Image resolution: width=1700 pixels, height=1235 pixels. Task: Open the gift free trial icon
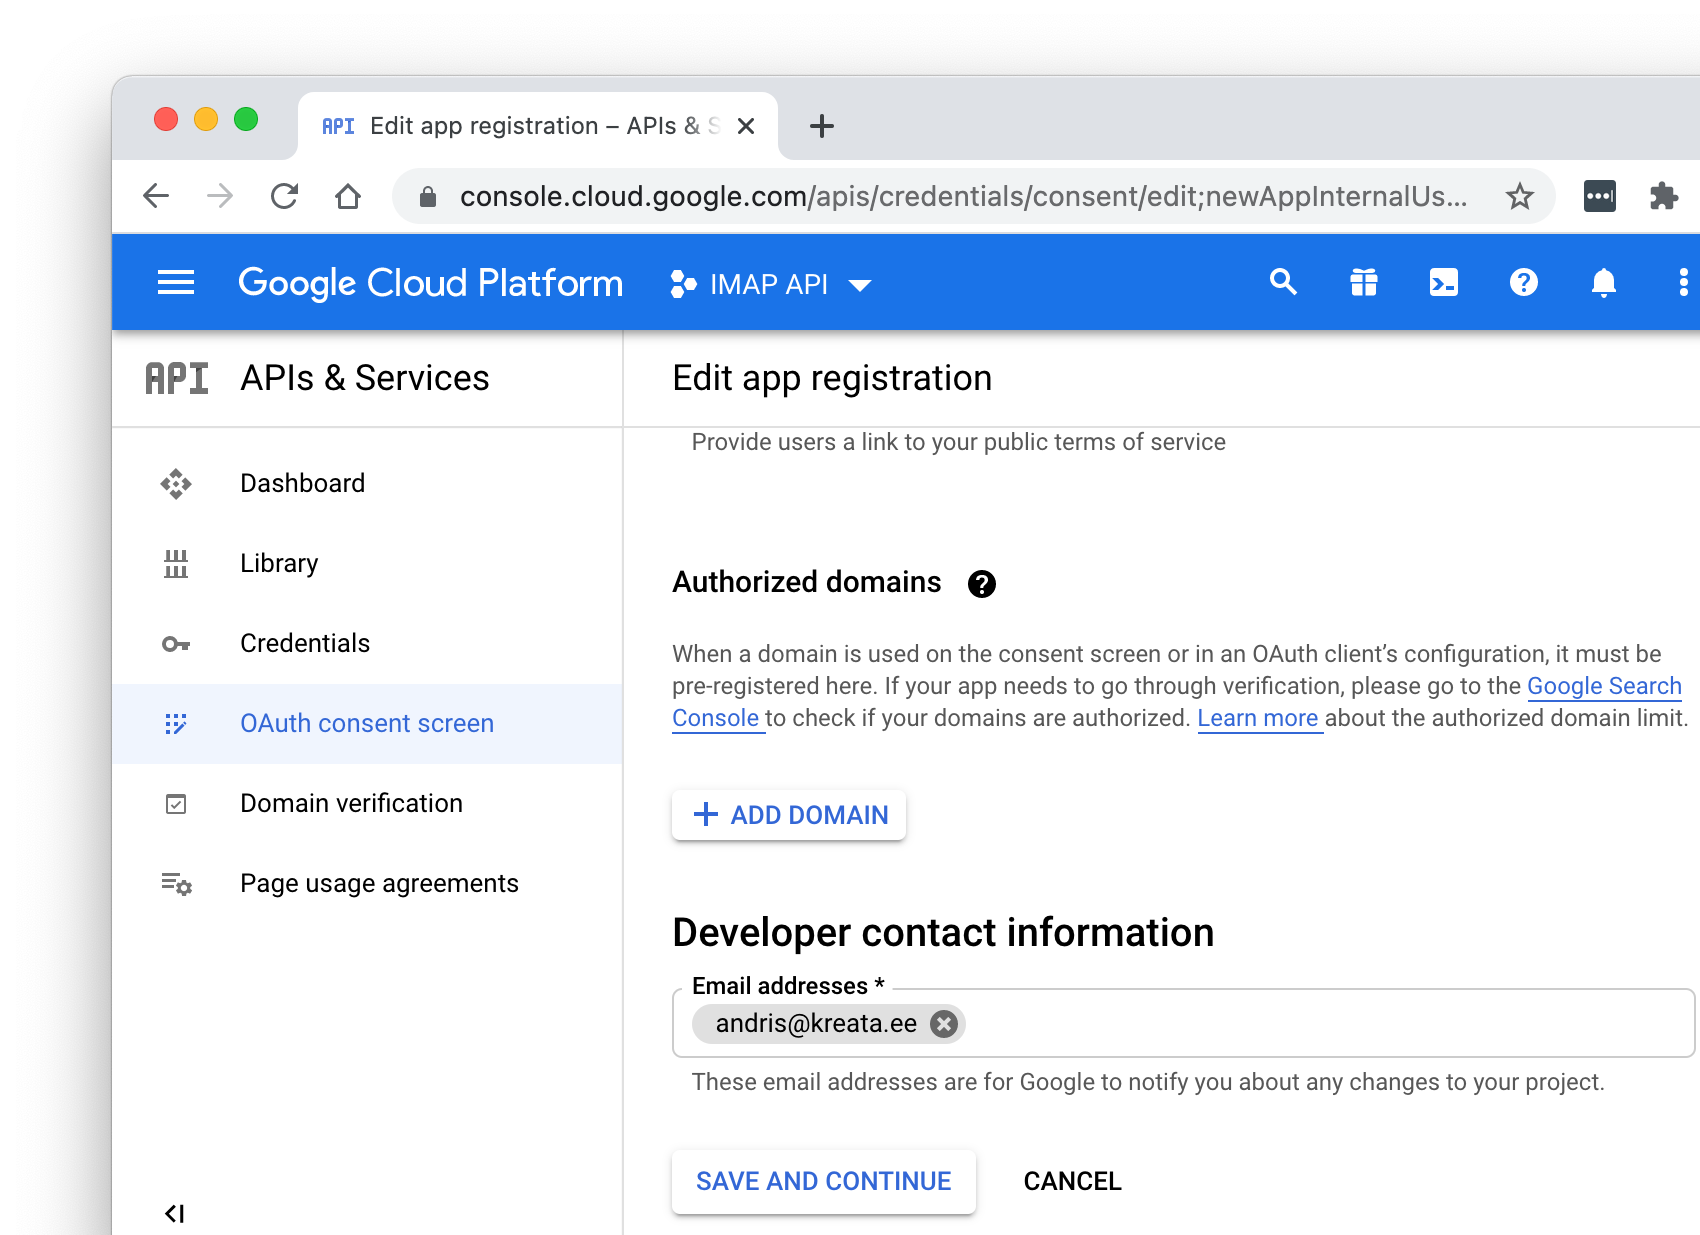click(1364, 283)
